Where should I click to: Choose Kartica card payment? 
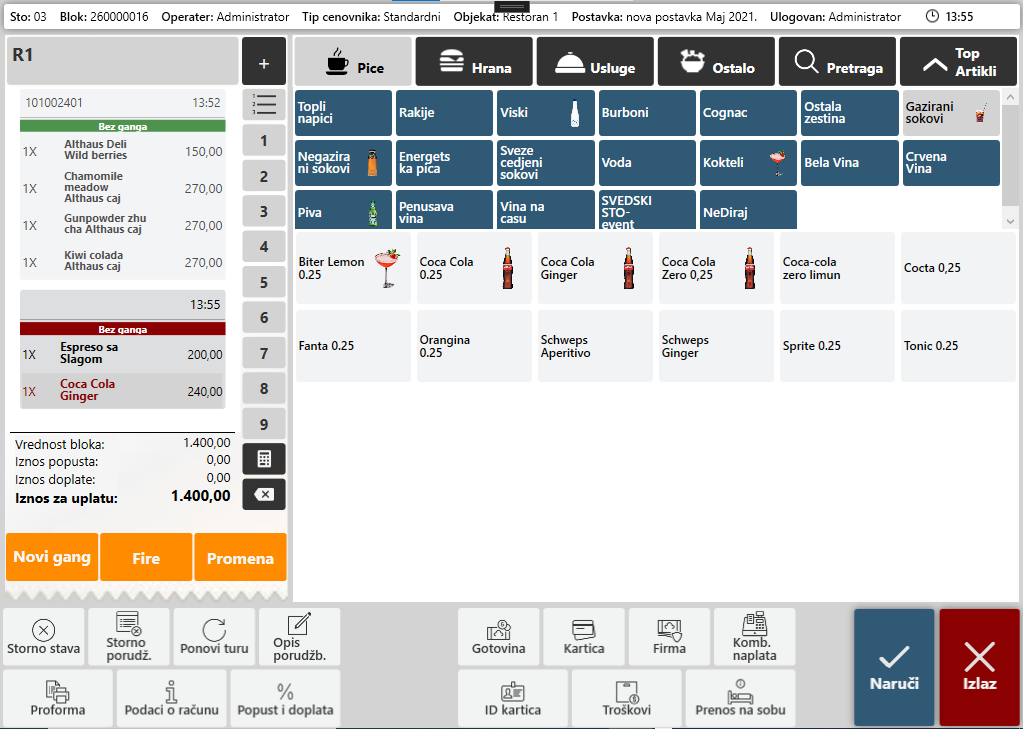(584, 637)
